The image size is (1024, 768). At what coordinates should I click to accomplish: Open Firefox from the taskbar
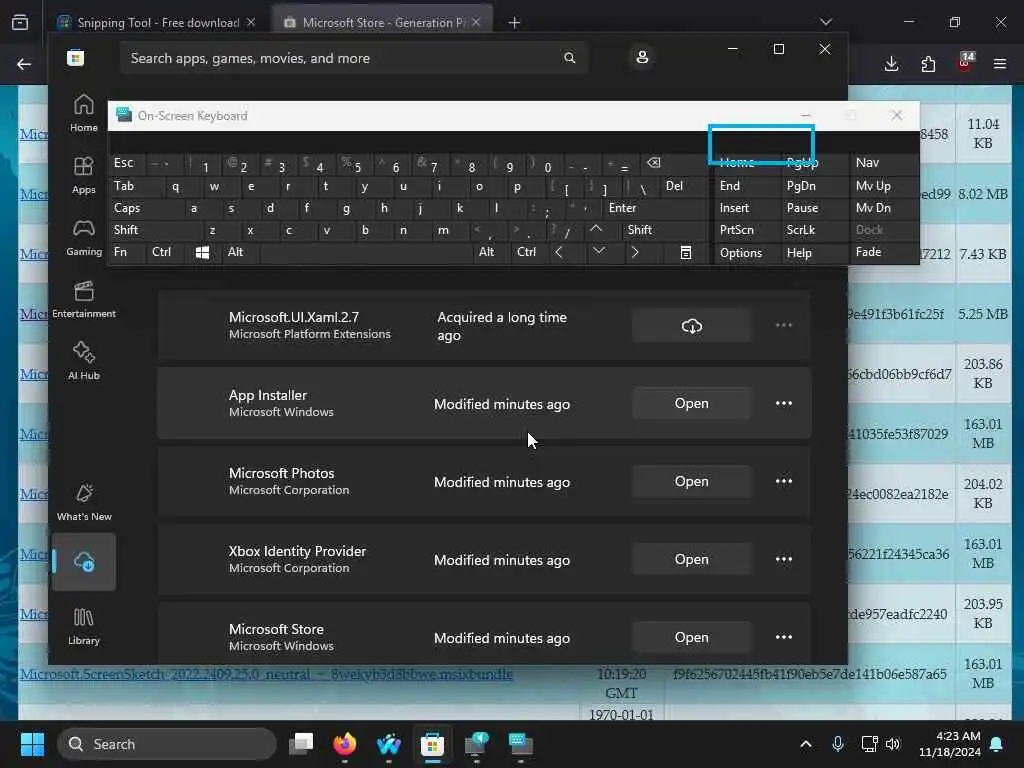click(x=345, y=744)
